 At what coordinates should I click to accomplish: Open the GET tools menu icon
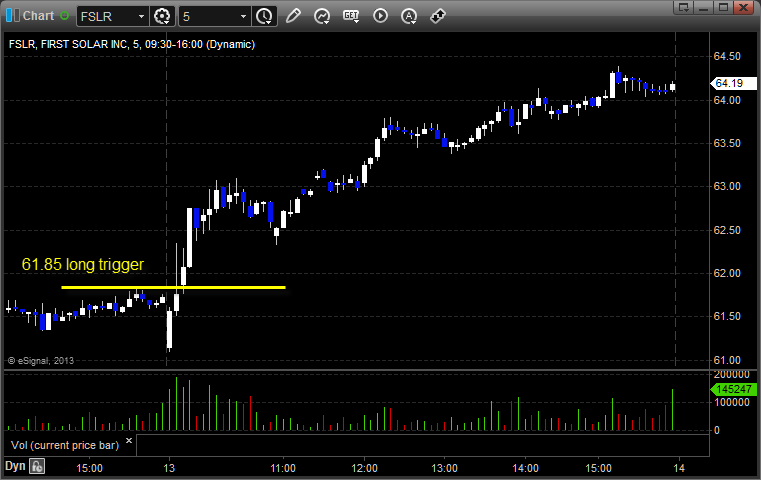click(351, 16)
